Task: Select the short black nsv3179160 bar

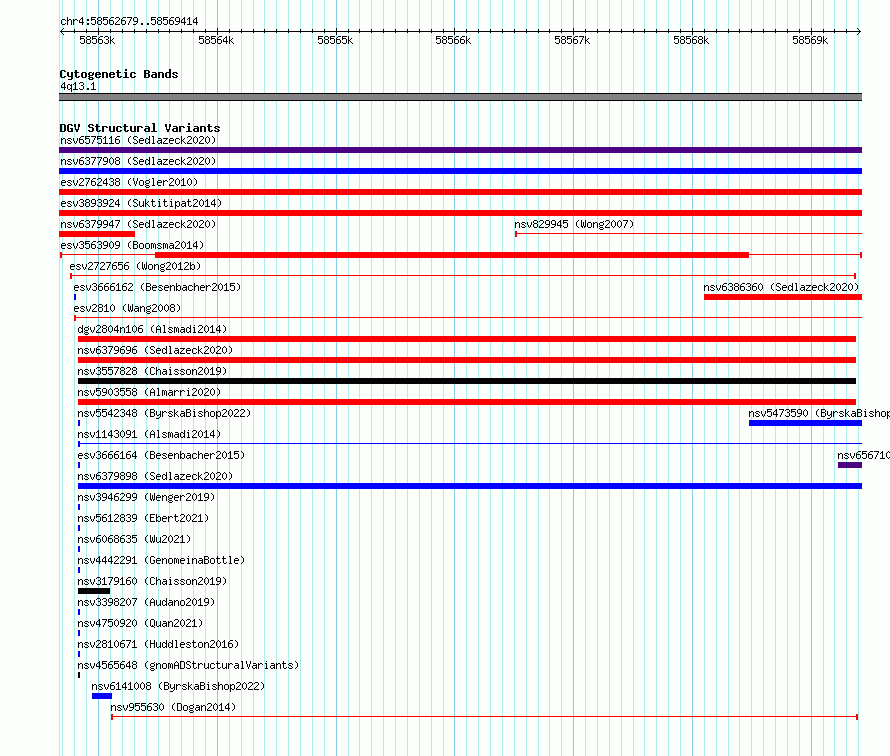Action: (94, 591)
